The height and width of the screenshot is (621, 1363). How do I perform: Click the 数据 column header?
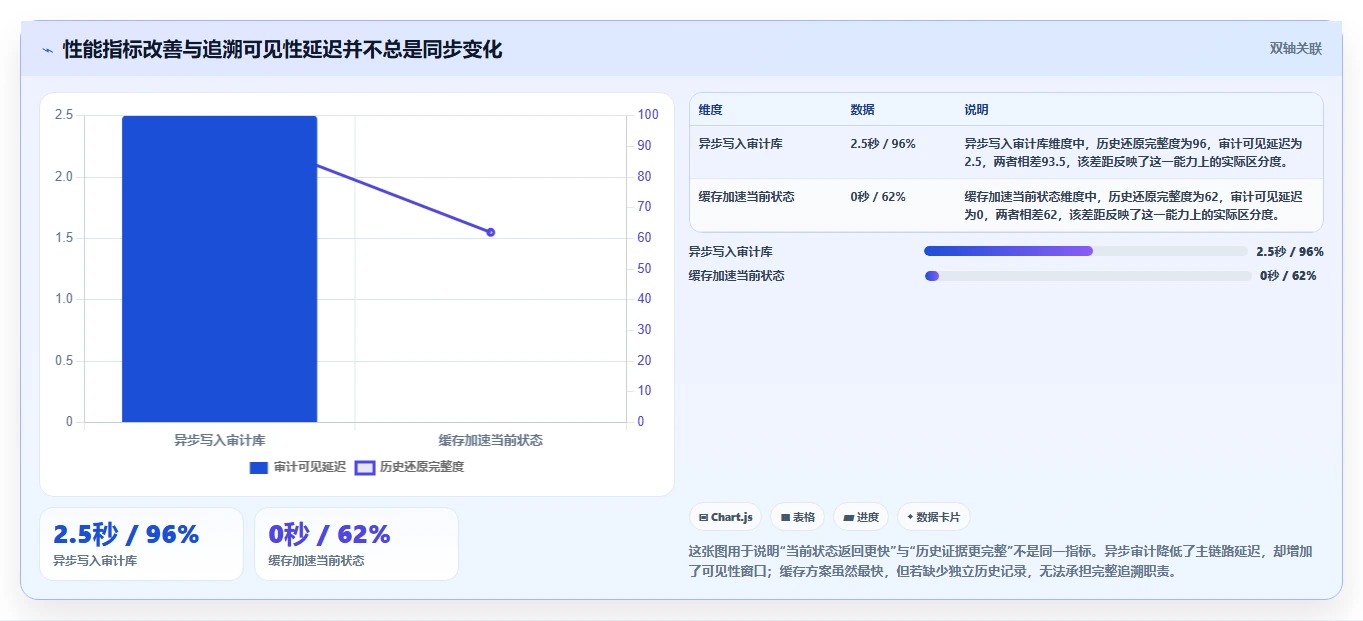[x=862, y=110]
